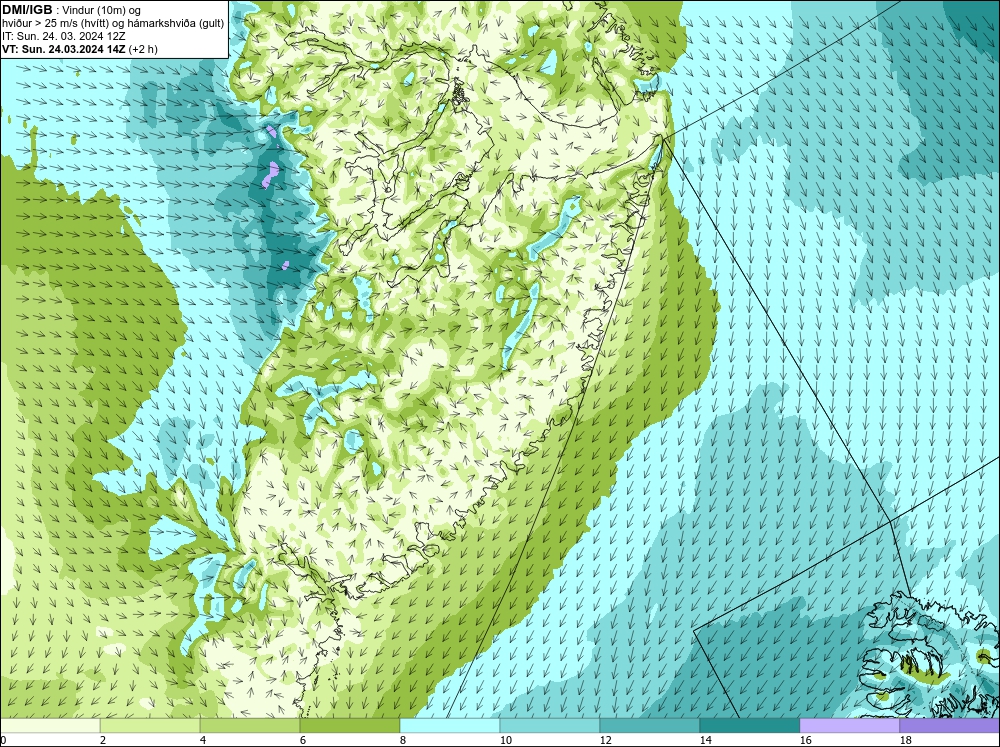Click the legend scale label '12'
The height and width of the screenshot is (747, 1000).
(606, 740)
